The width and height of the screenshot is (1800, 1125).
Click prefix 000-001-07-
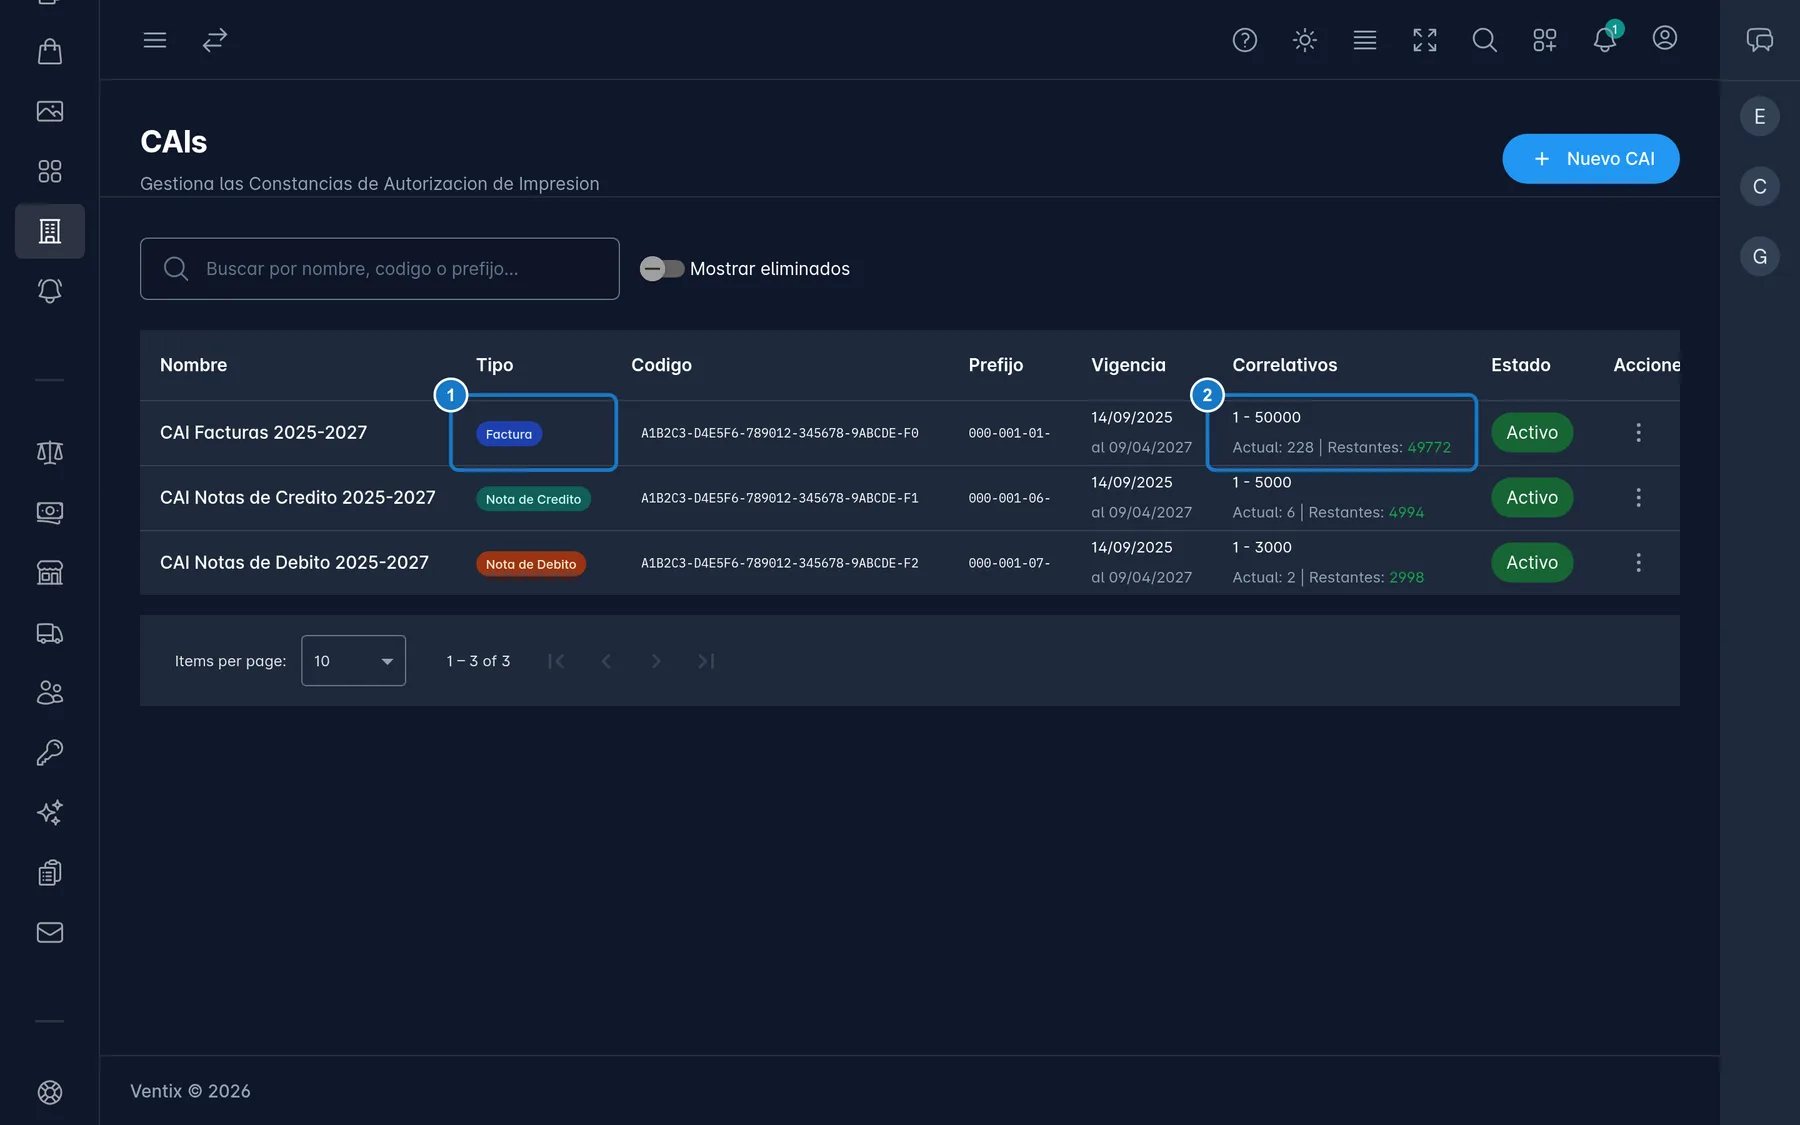[1009, 563]
